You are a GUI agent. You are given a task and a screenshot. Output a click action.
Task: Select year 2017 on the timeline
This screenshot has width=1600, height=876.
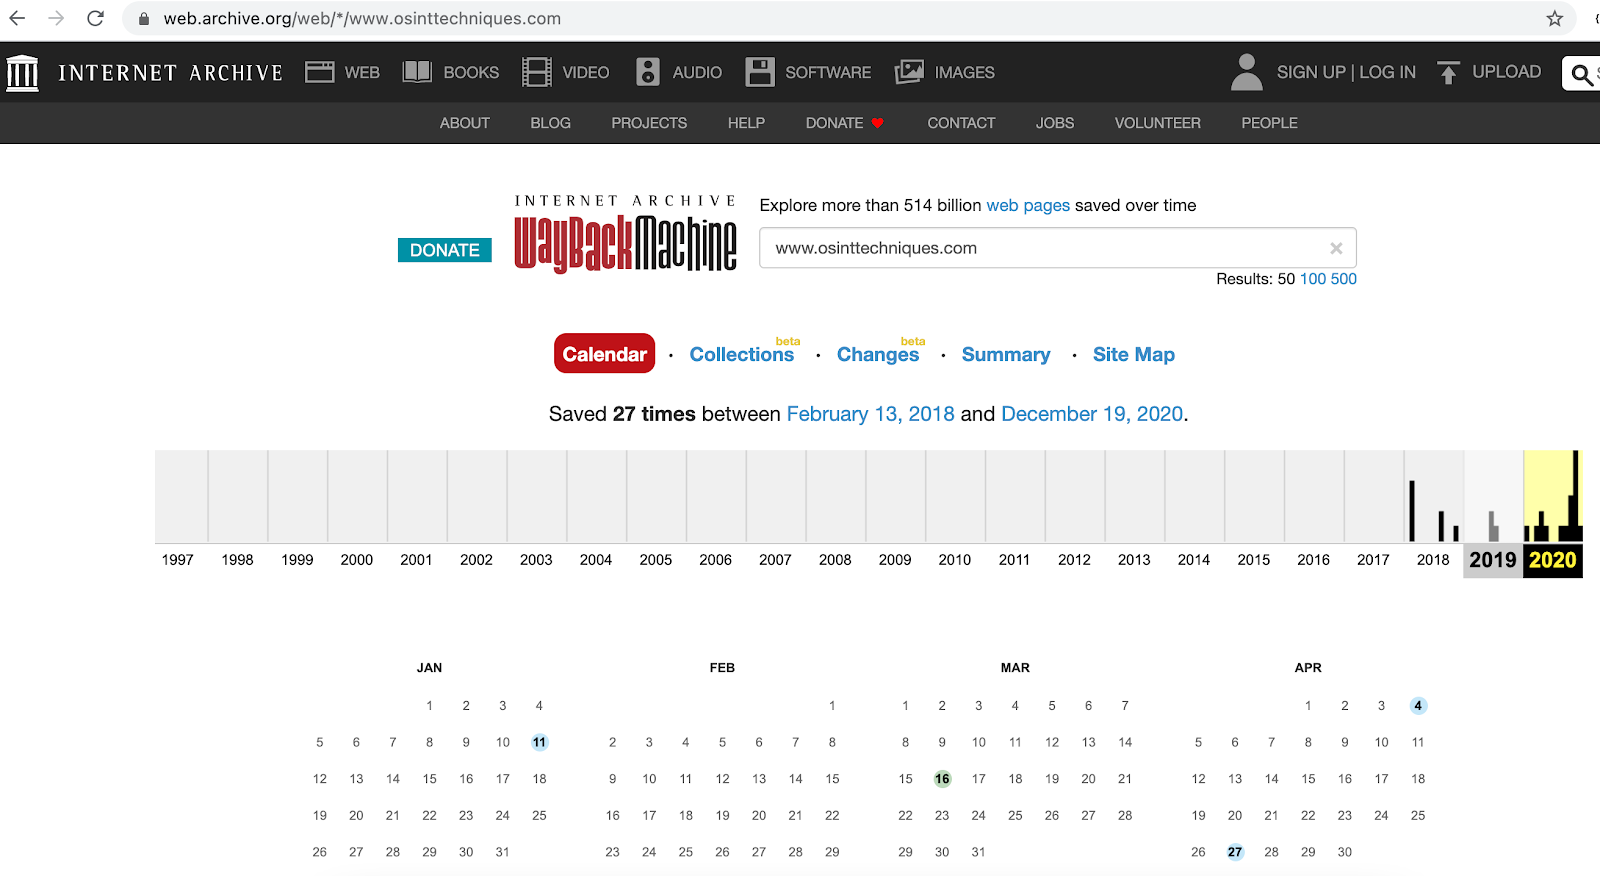click(1373, 560)
